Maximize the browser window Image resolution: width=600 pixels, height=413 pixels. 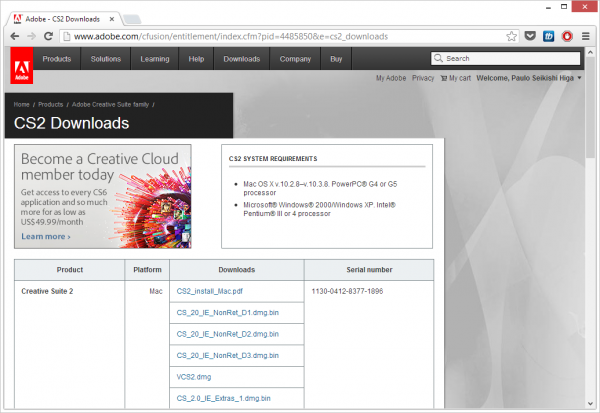pos(564,7)
